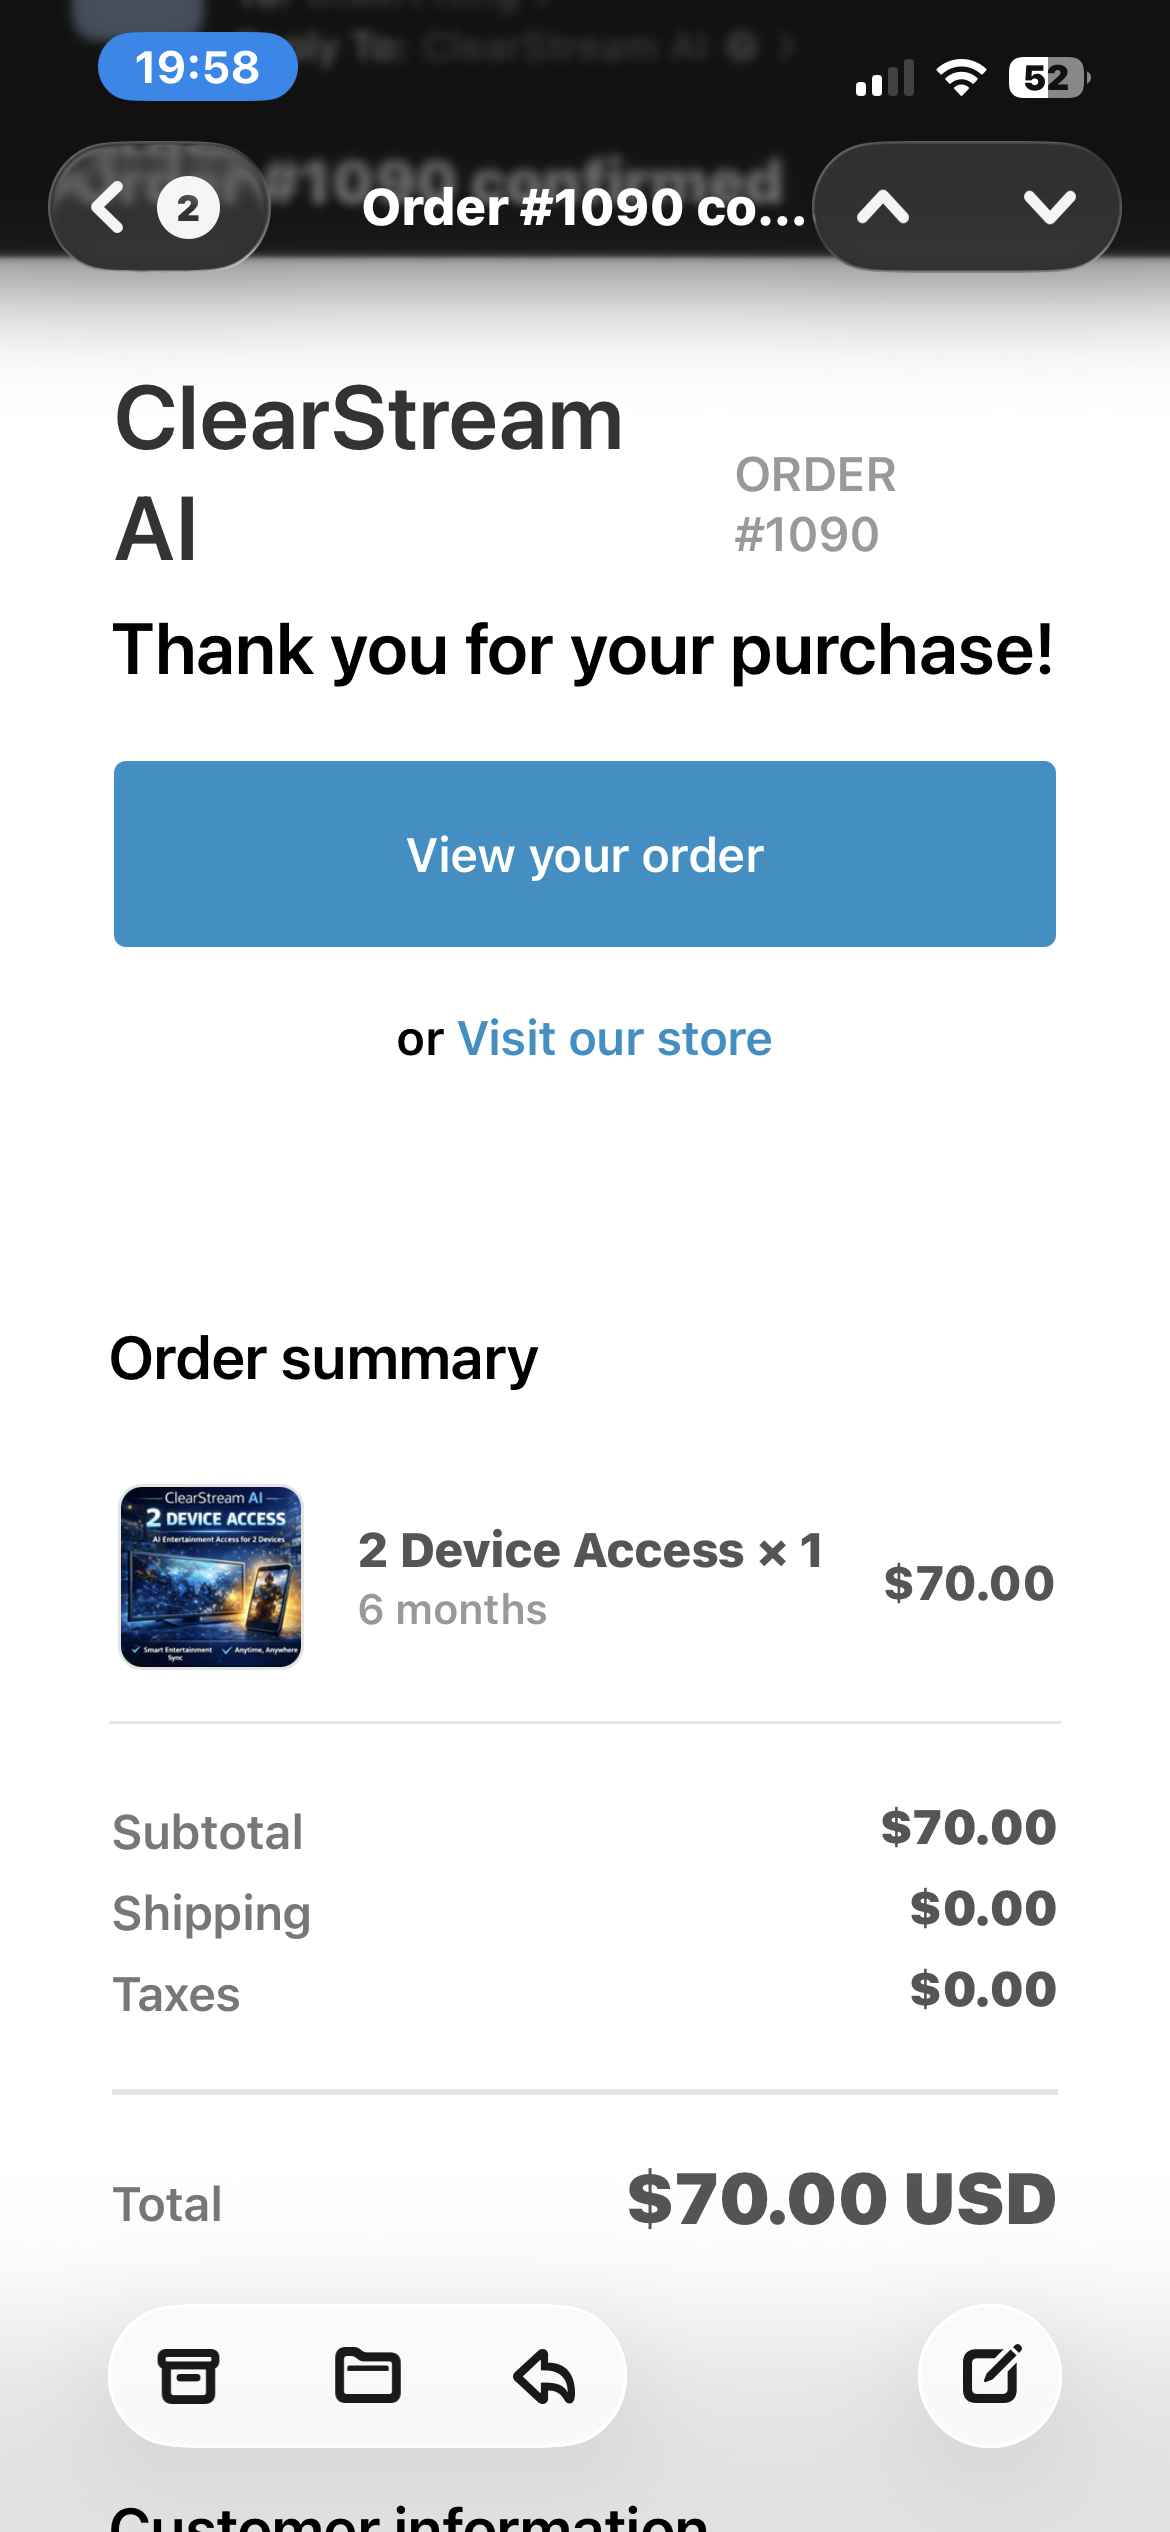Click the View your order button
This screenshot has height=2532, width=1170.
(x=585, y=854)
